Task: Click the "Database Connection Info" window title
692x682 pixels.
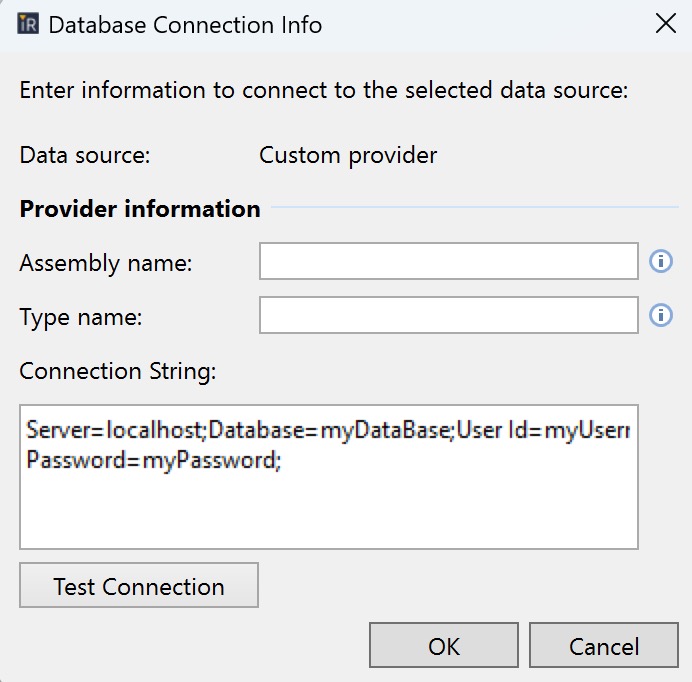Action: click(185, 25)
